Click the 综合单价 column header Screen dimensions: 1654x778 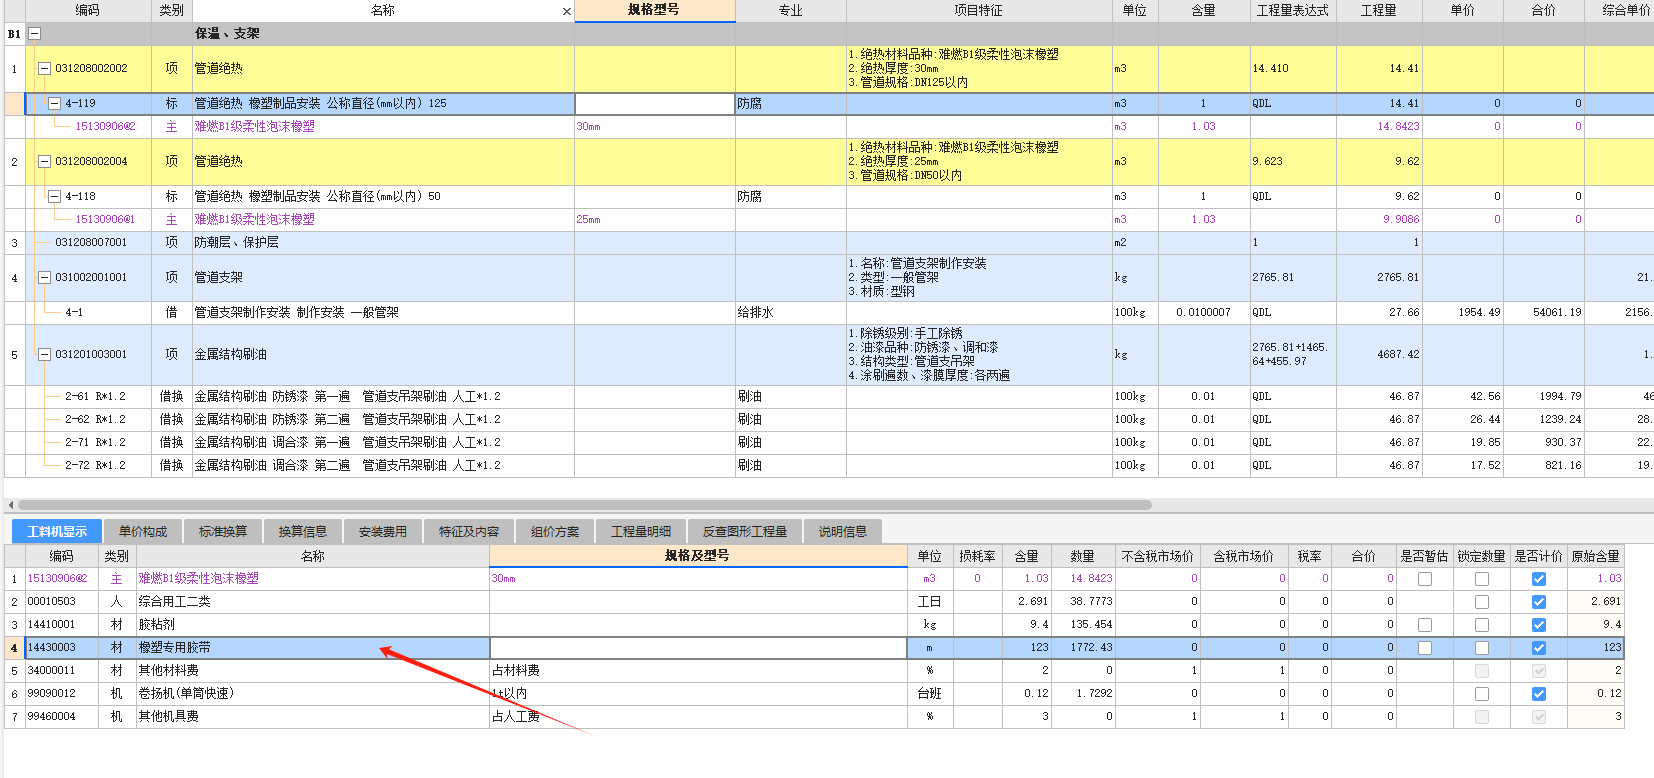coord(1620,10)
